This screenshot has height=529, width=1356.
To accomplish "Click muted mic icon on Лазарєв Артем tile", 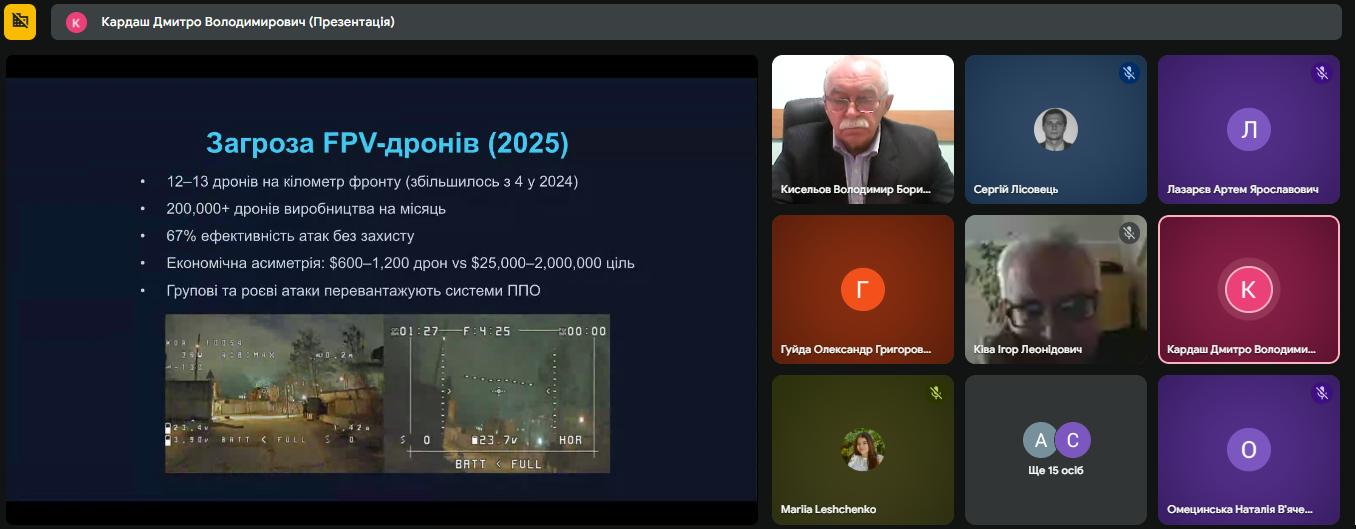I will coord(1321,73).
